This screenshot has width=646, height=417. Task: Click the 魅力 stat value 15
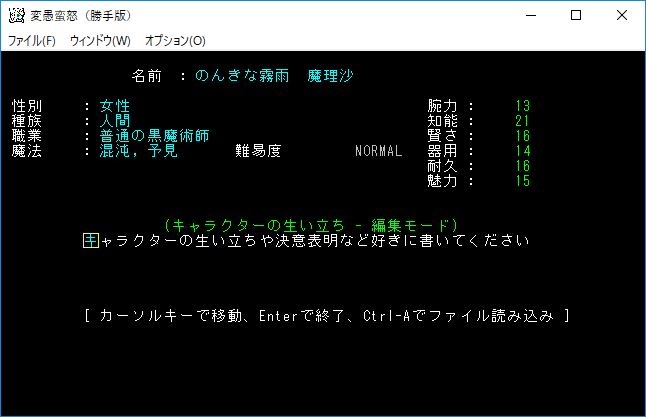pyautogui.click(x=522, y=181)
